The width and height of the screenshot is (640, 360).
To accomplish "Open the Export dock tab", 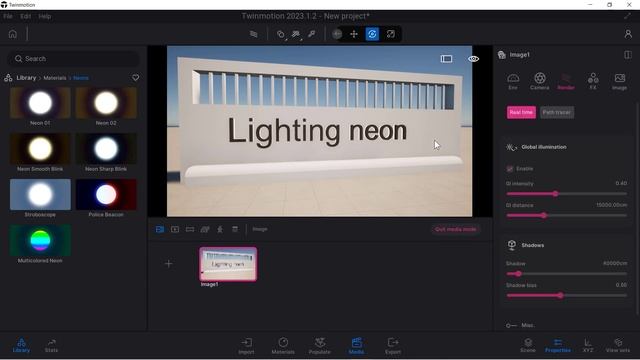I will click(393, 345).
